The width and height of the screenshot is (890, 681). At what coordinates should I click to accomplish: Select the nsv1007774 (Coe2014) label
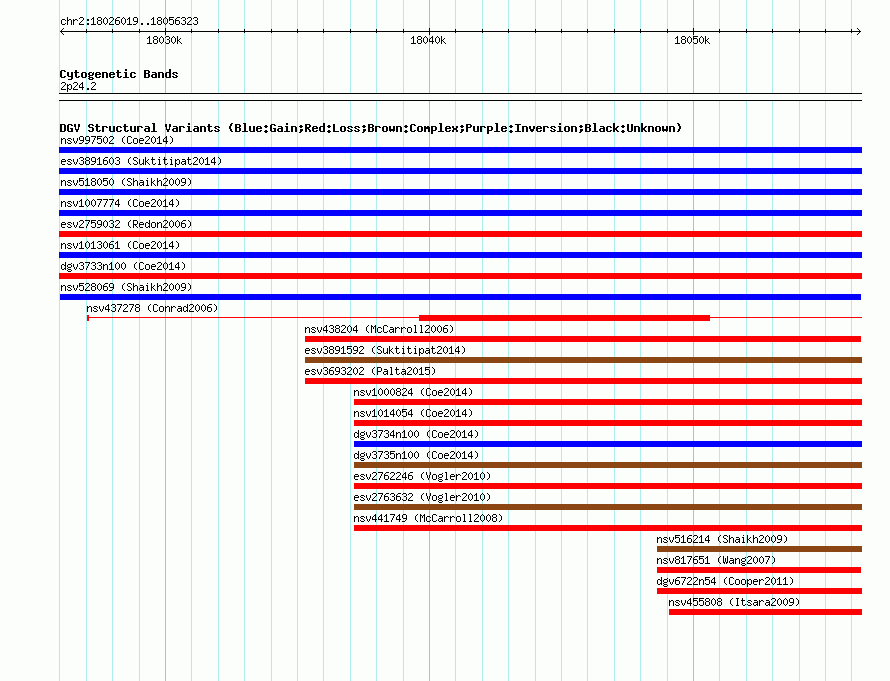pyautogui.click(x=120, y=203)
